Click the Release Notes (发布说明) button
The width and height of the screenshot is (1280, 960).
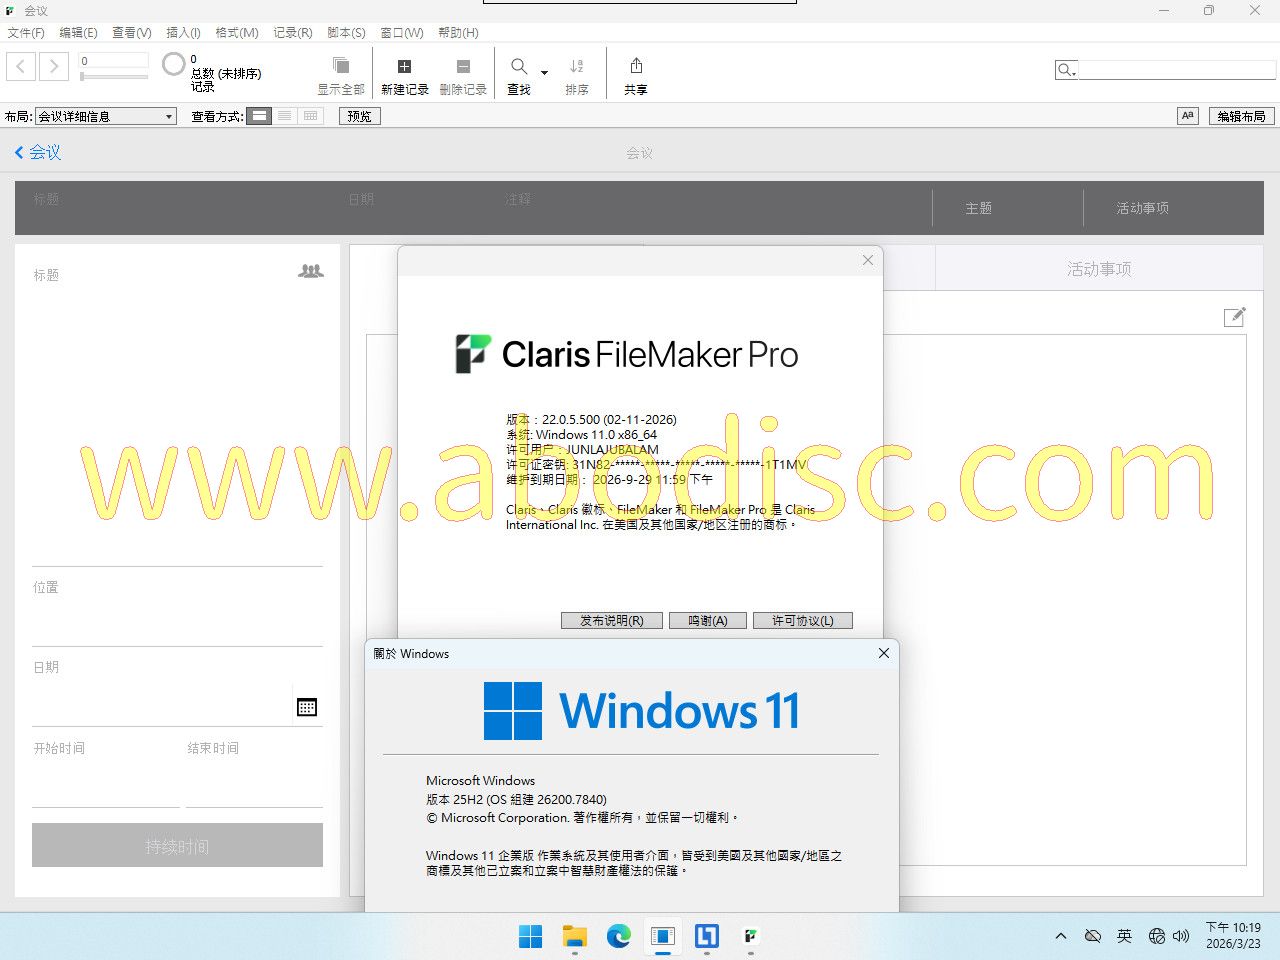[611, 620]
